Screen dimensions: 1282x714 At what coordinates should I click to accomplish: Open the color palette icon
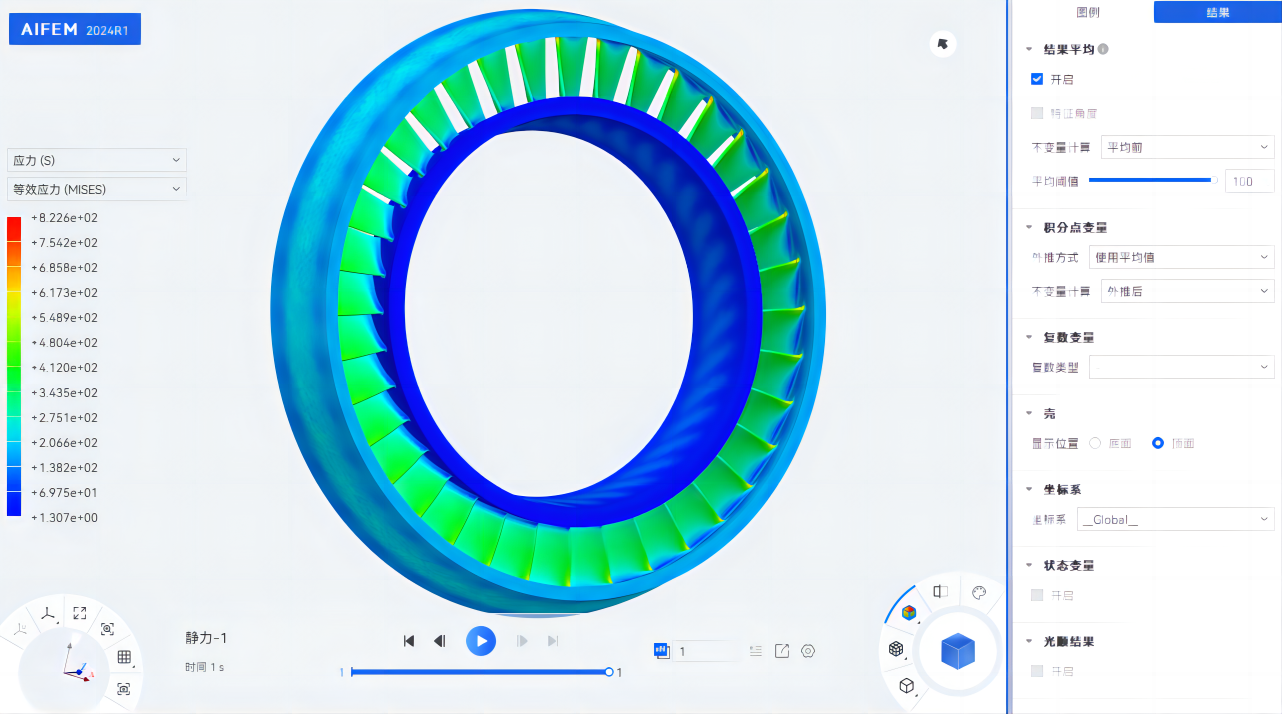[x=979, y=592]
